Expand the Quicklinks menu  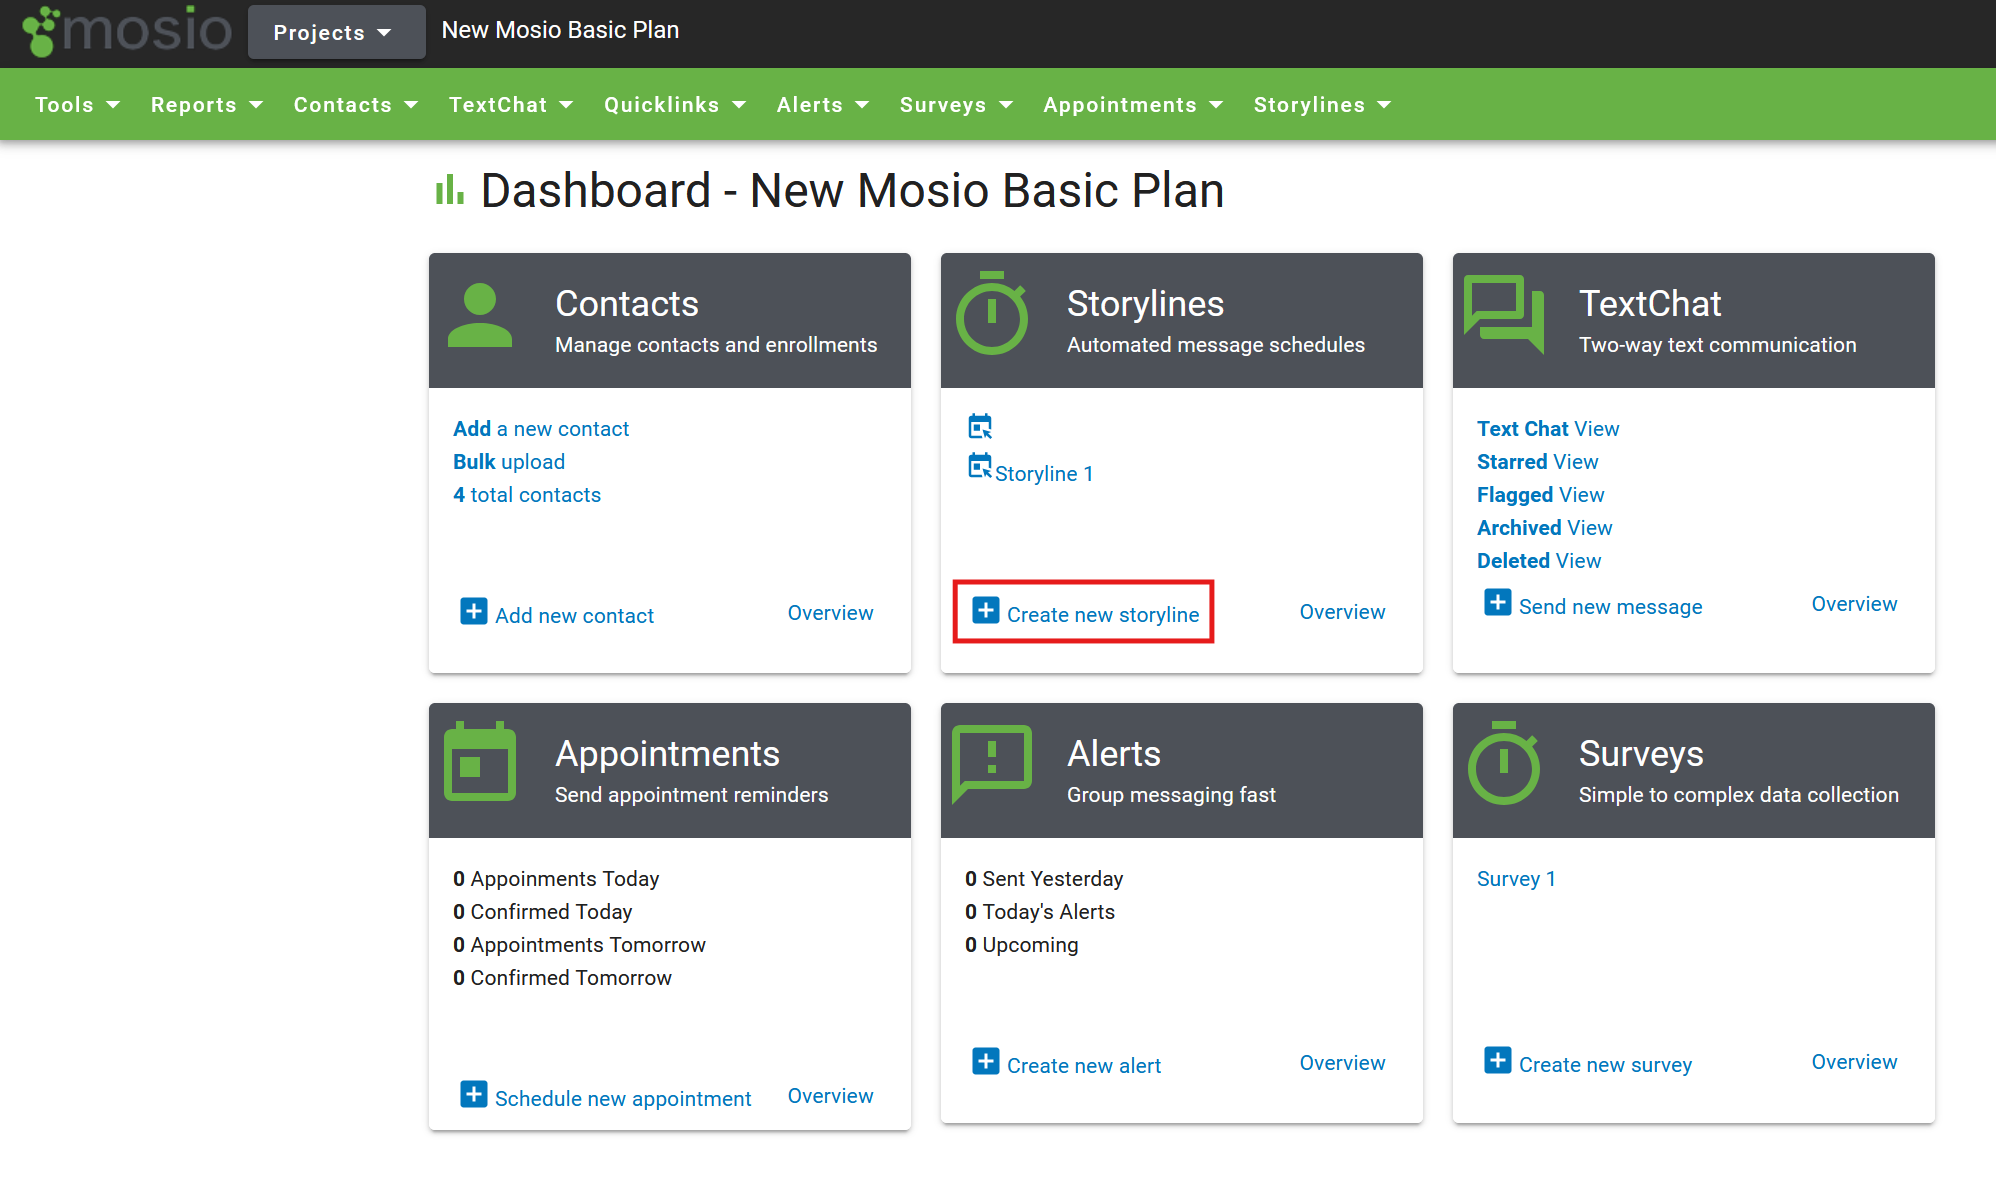[x=675, y=105]
